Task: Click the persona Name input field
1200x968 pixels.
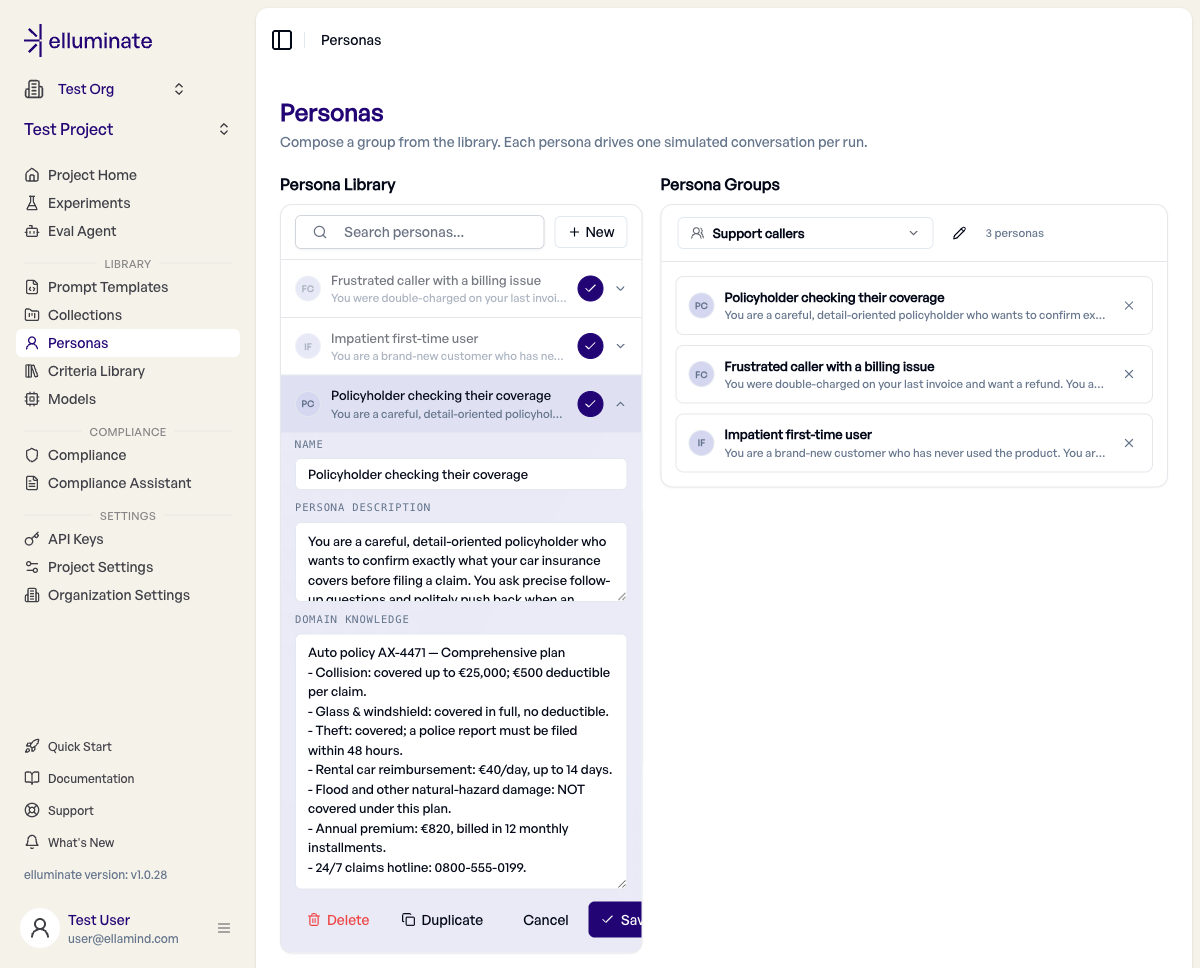Action: point(461,475)
